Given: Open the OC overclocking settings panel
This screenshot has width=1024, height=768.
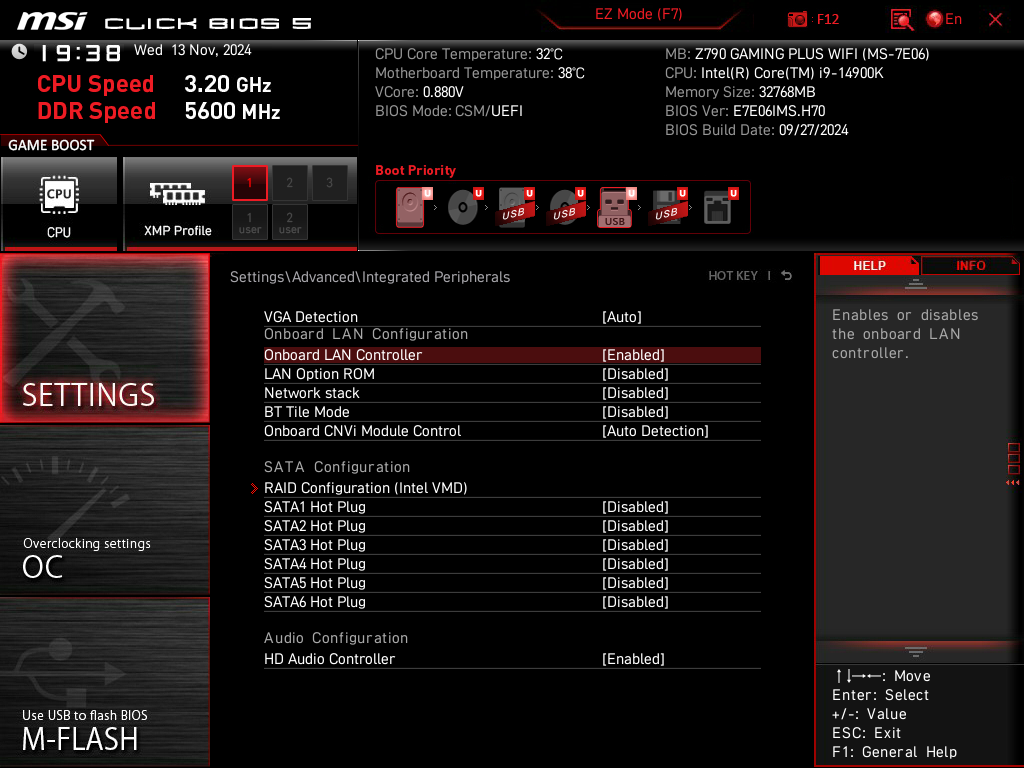Looking at the screenshot, I should point(104,511).
